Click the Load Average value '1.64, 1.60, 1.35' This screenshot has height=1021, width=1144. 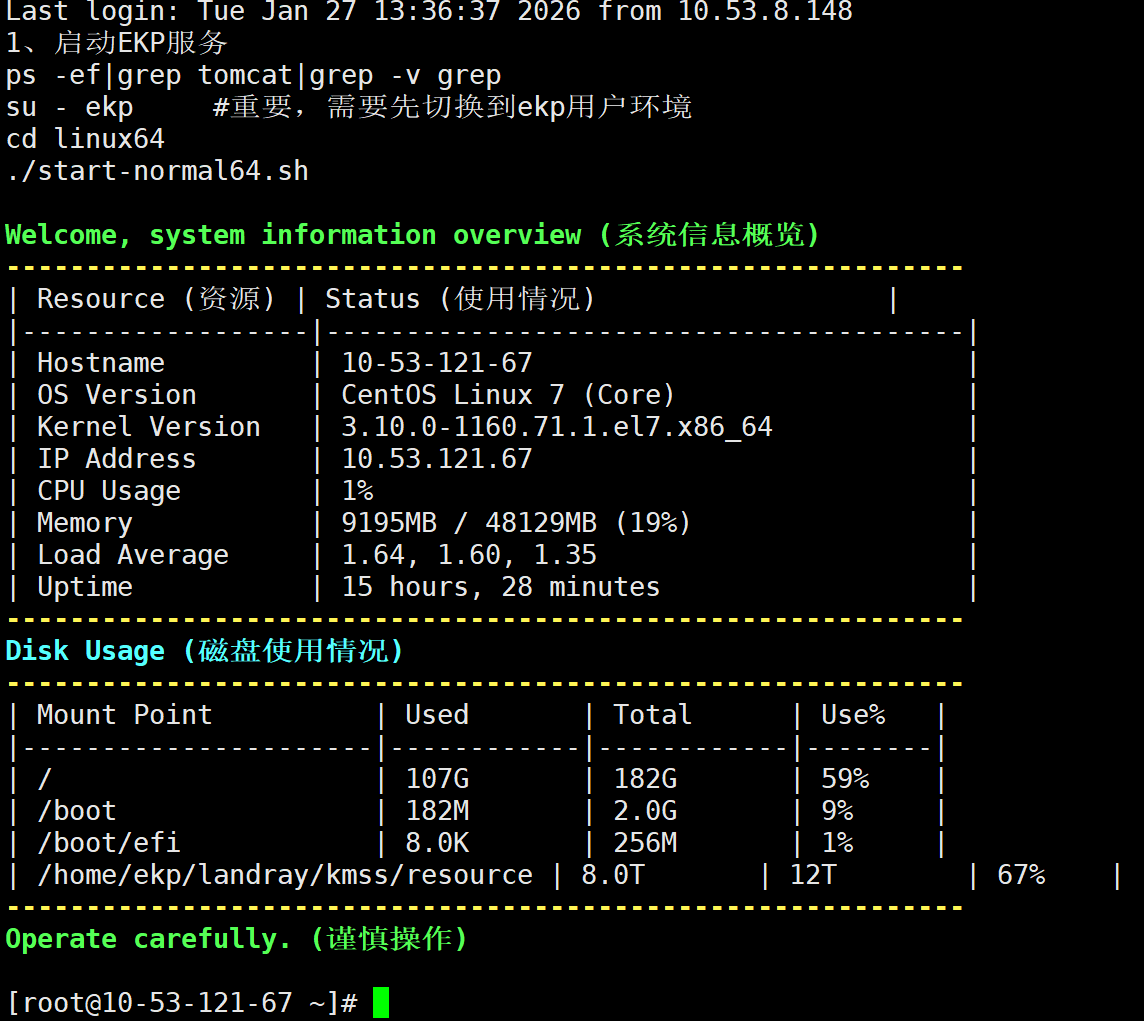coord(469,555)
